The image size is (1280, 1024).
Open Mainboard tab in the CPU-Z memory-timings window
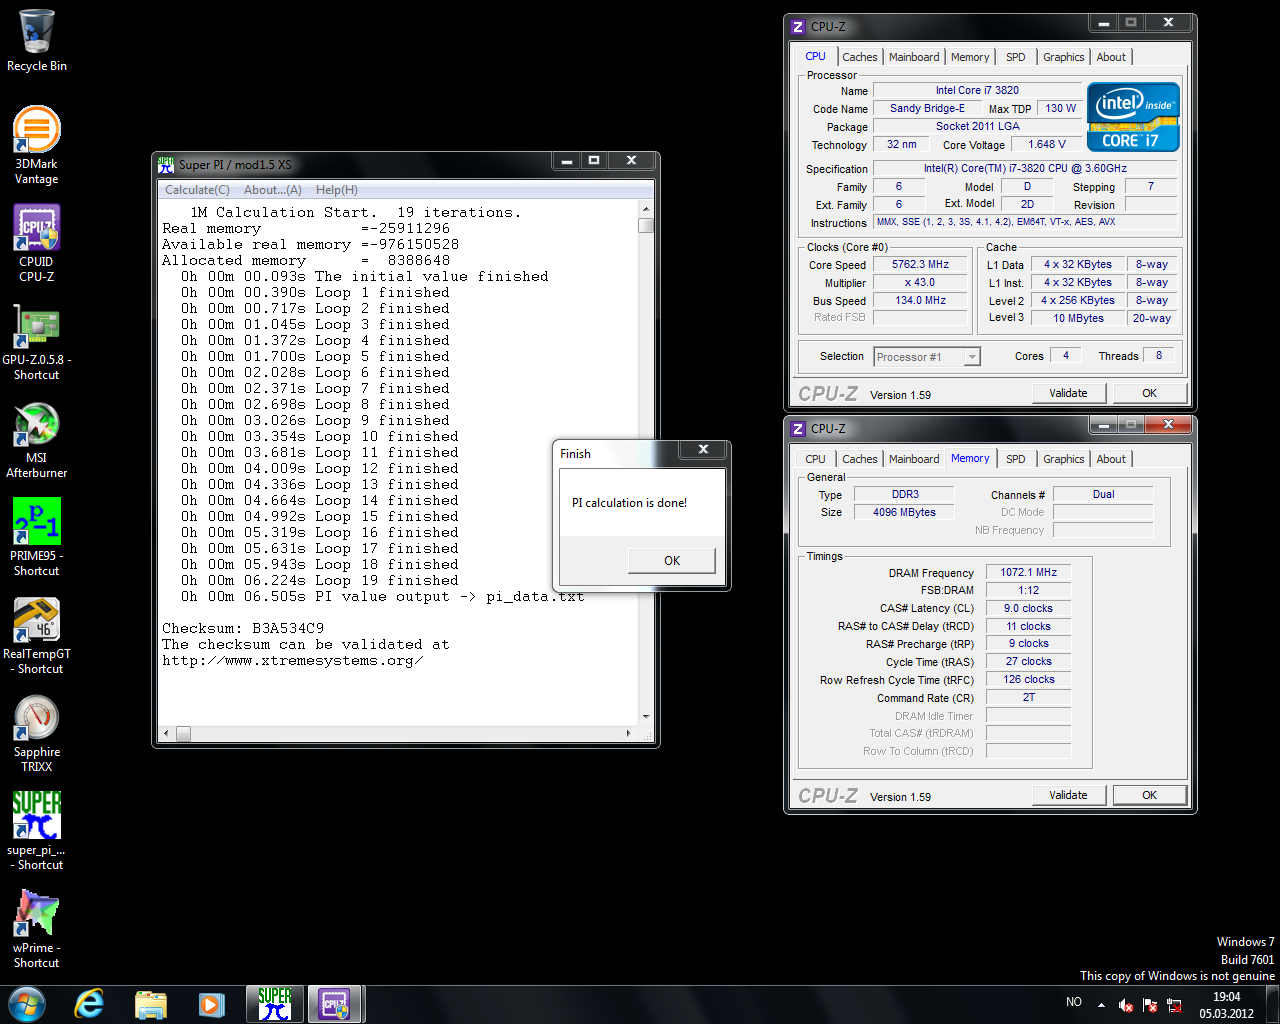[914, 459]
